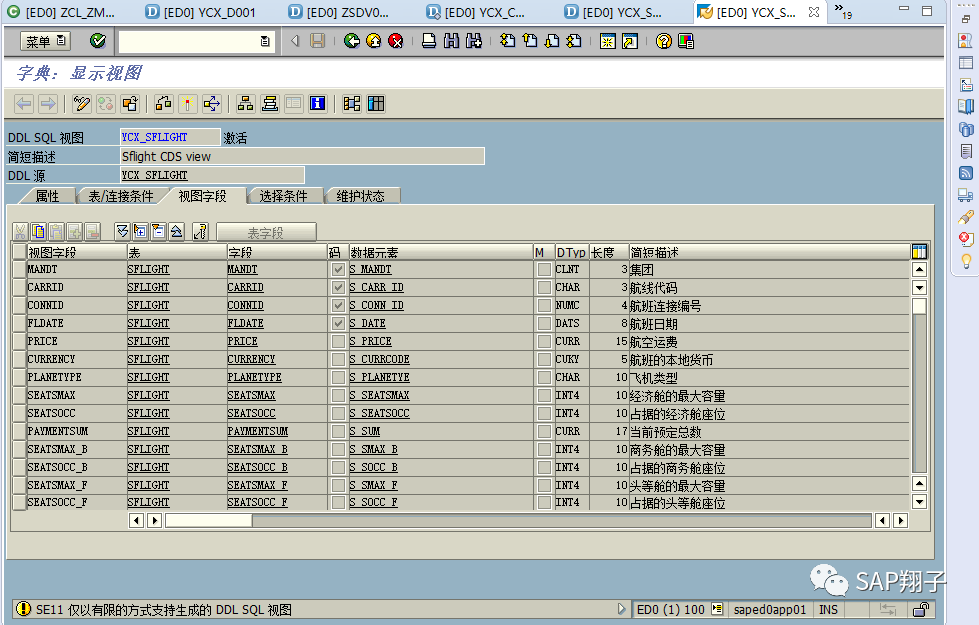Click 数据元素 column header
The height and width of the screenshot is (625, 979).
point(440,252)
